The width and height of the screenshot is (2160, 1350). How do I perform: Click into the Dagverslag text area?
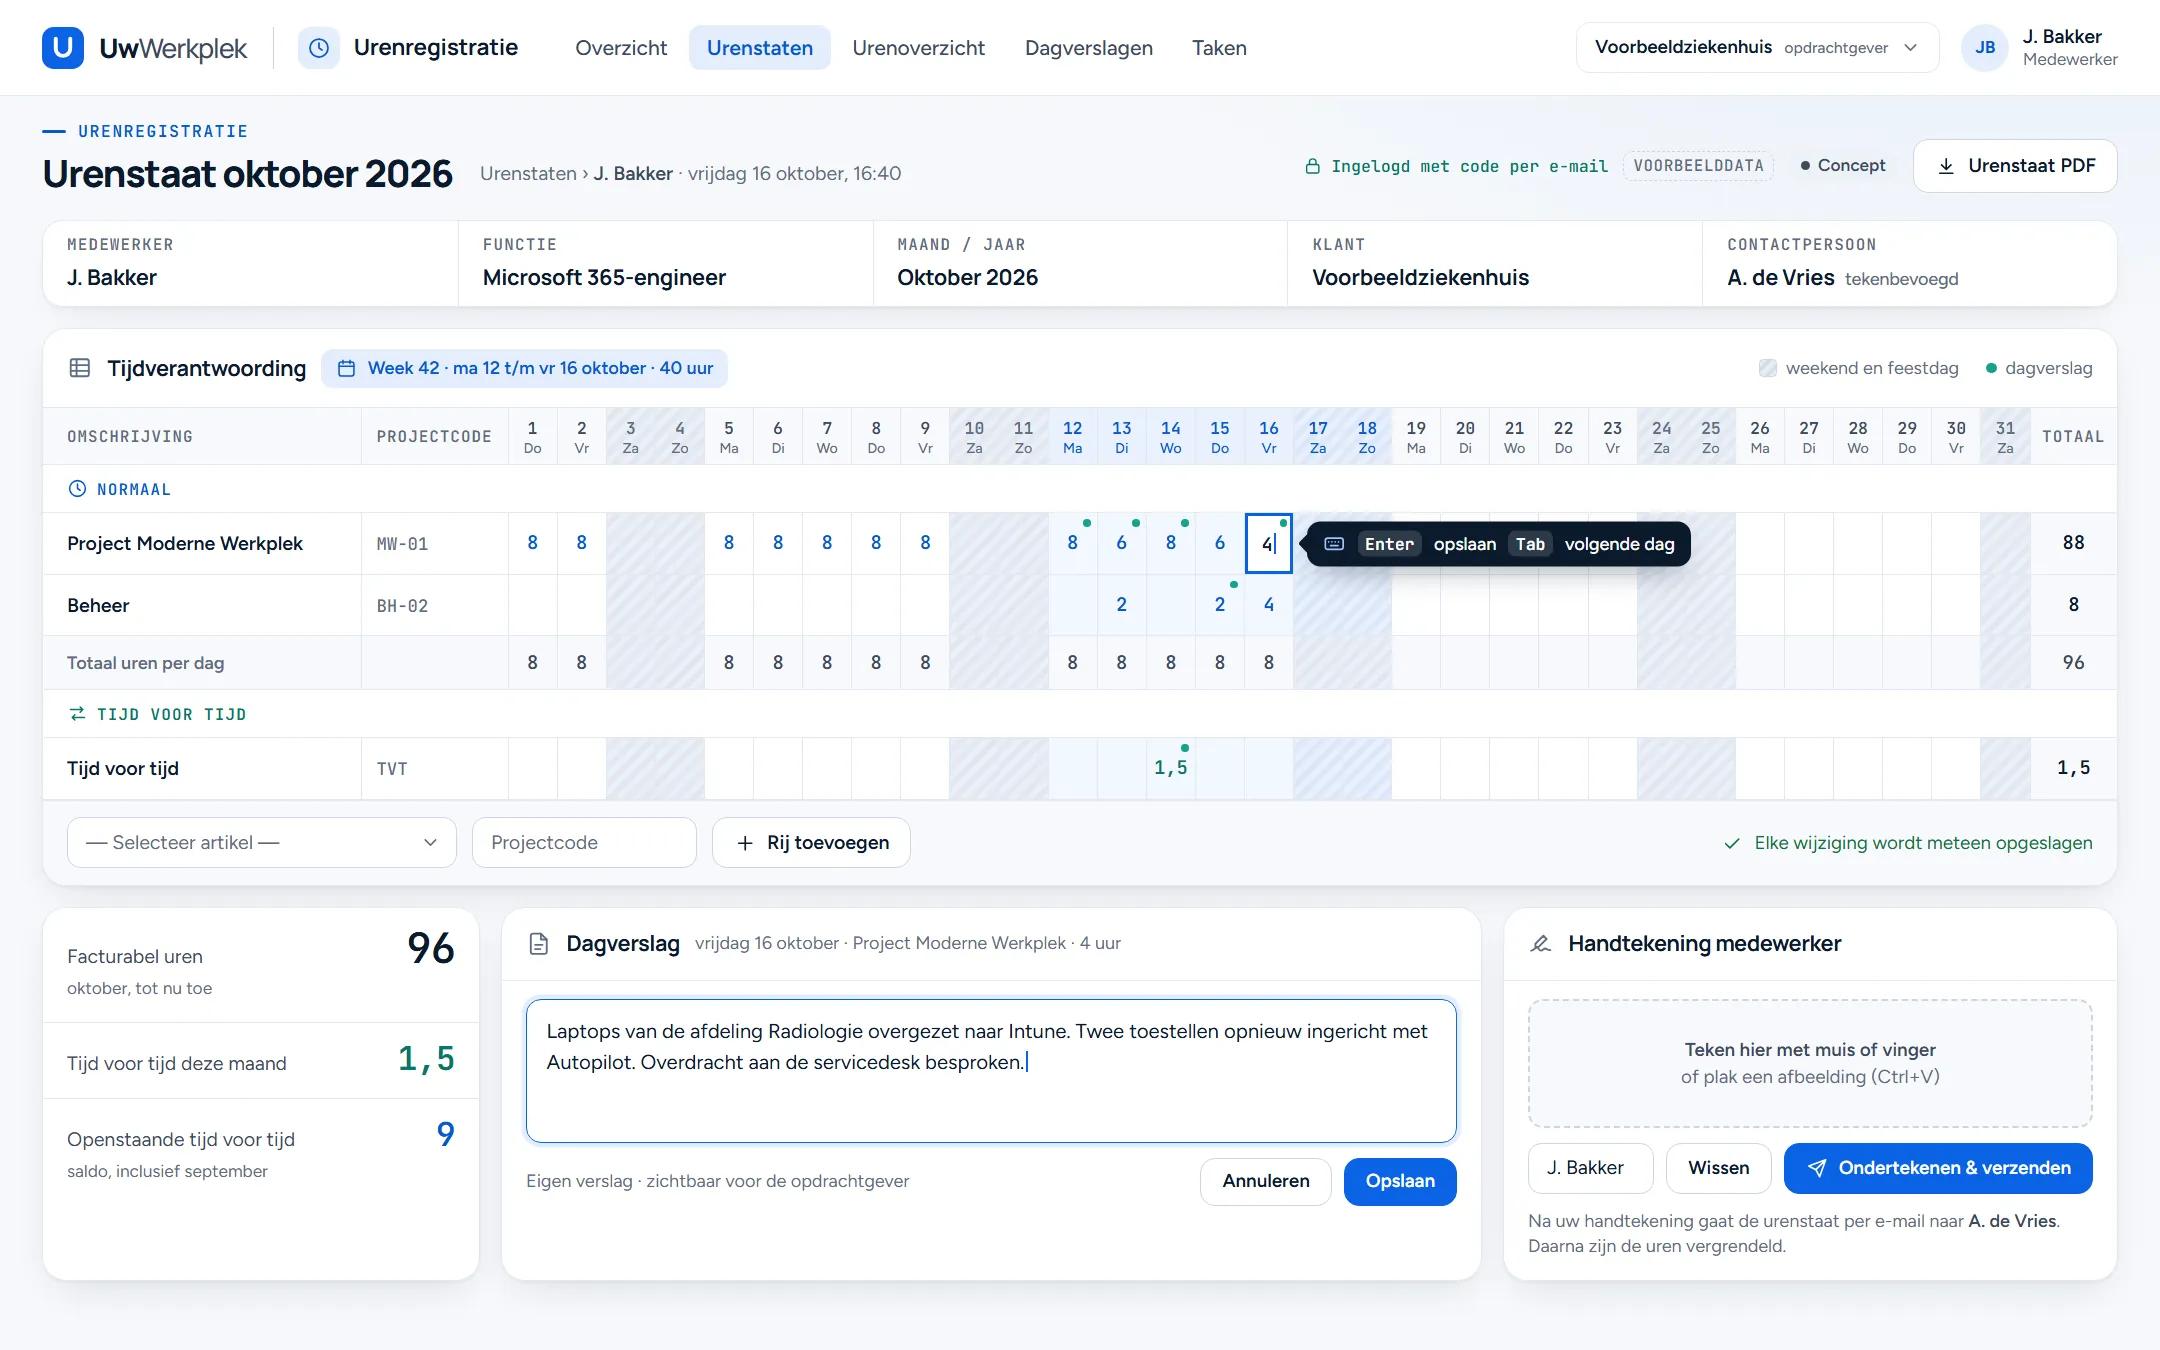(x=991, y=1071)
